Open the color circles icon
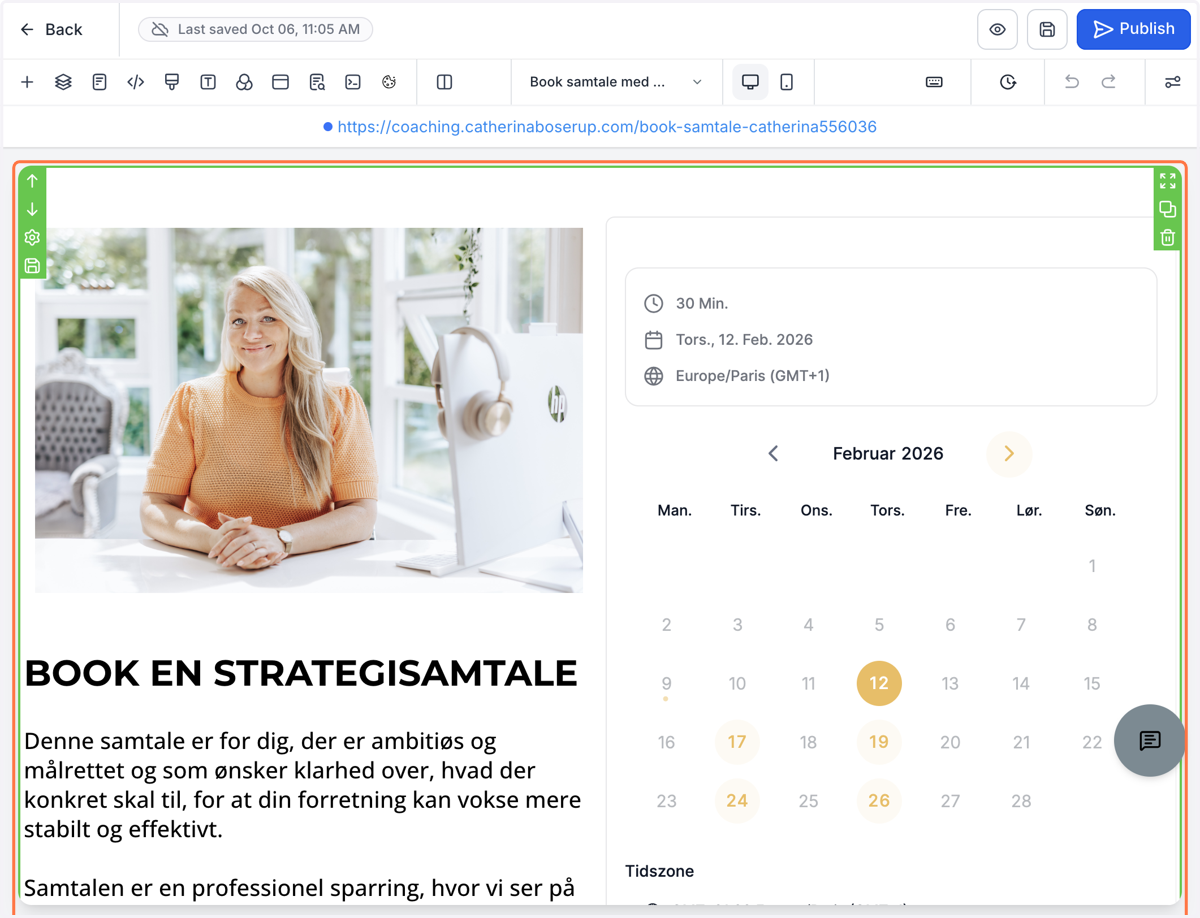The width and height of the screenshot is (1200, 918). coord(244,82)
